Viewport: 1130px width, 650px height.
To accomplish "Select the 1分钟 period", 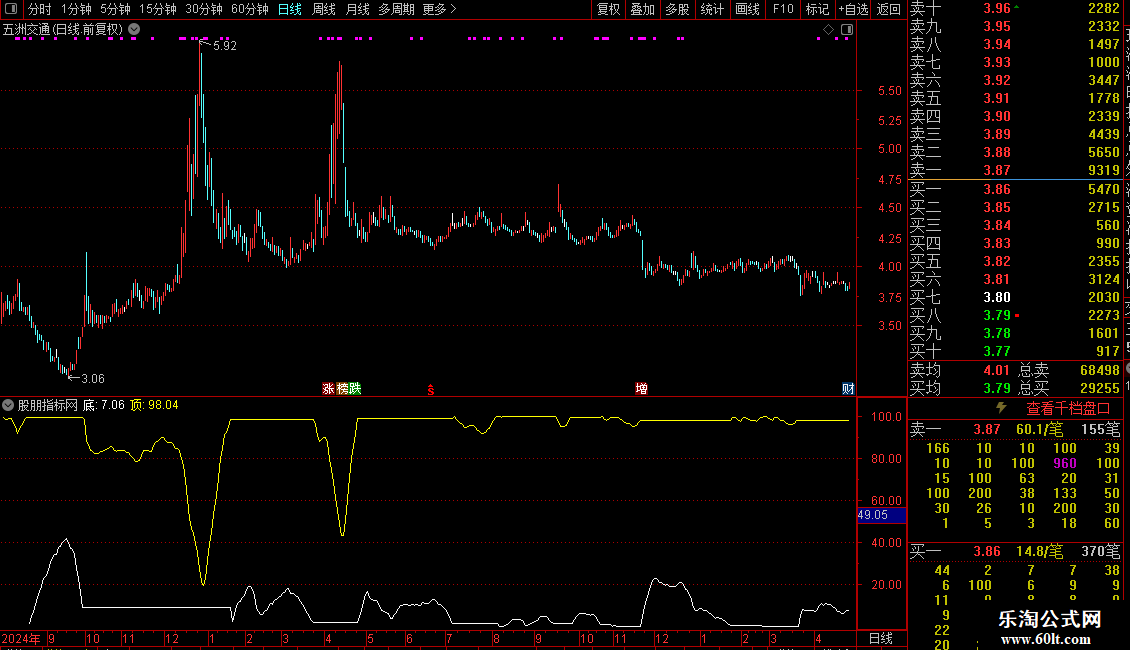I will point(76,9).
